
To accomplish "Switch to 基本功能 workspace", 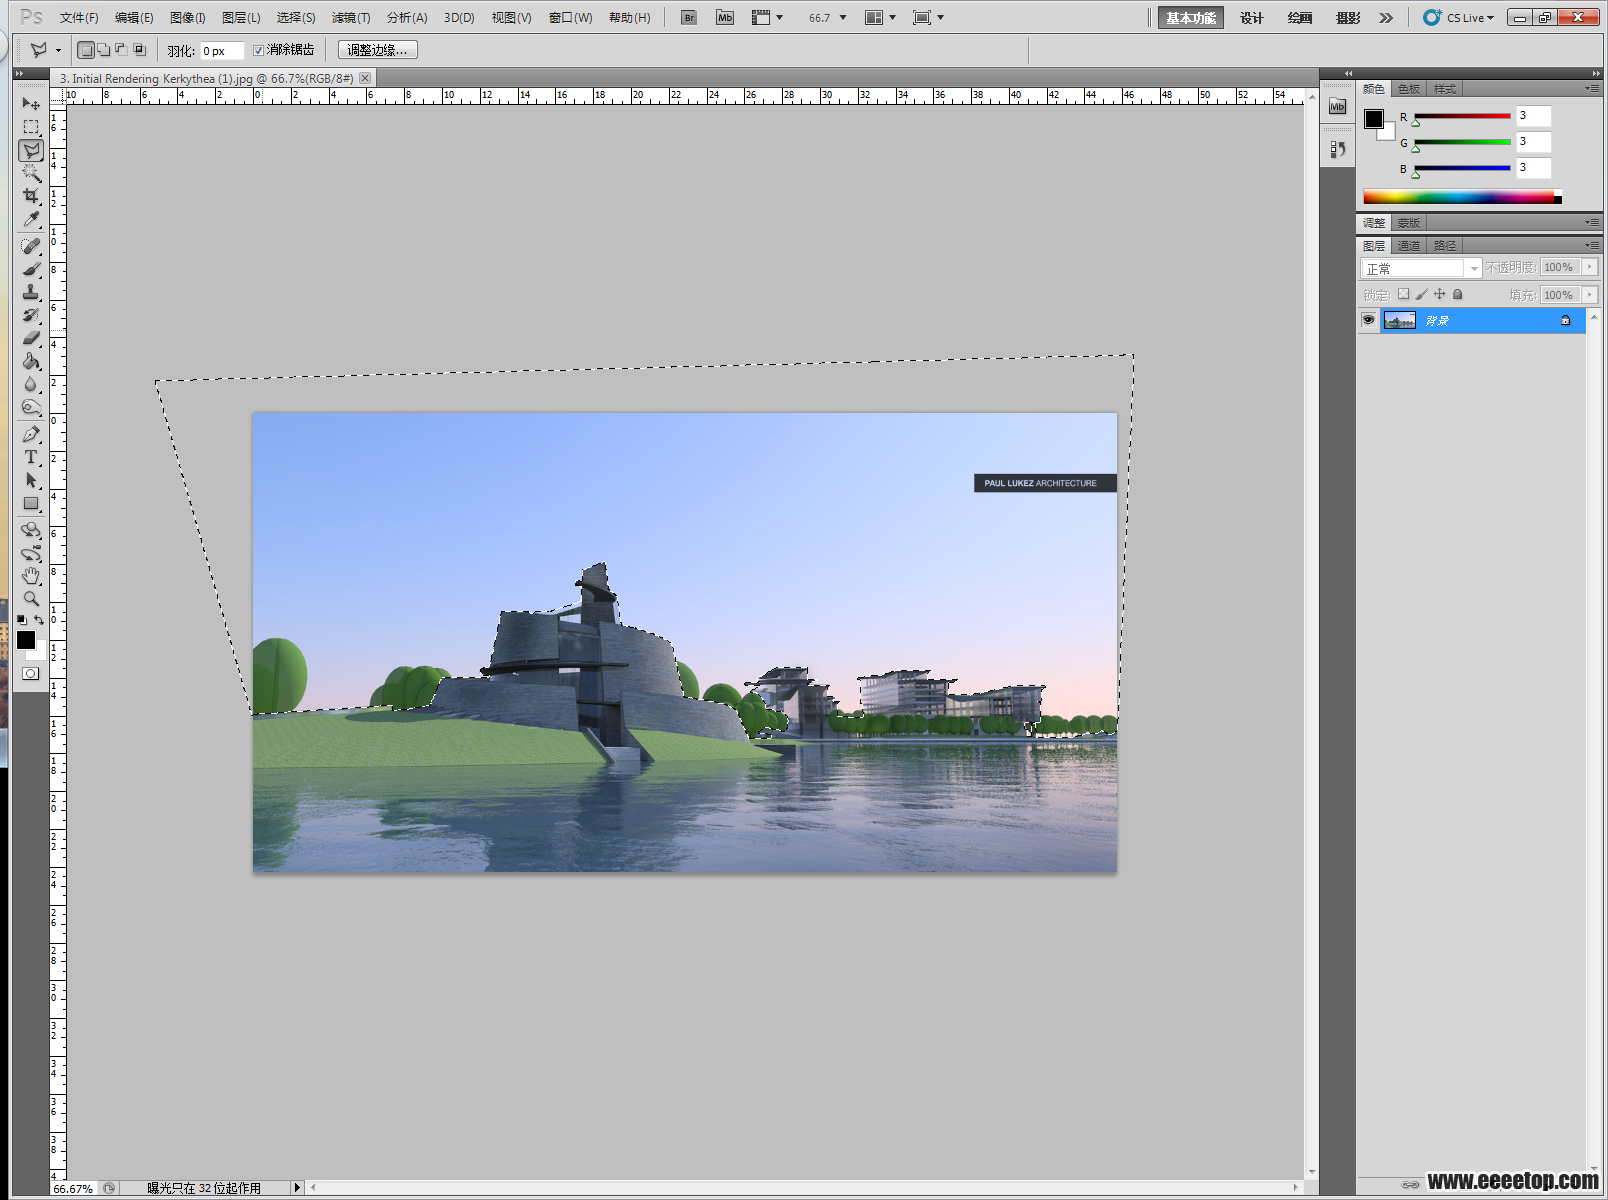I will [x=1190, y=18].
